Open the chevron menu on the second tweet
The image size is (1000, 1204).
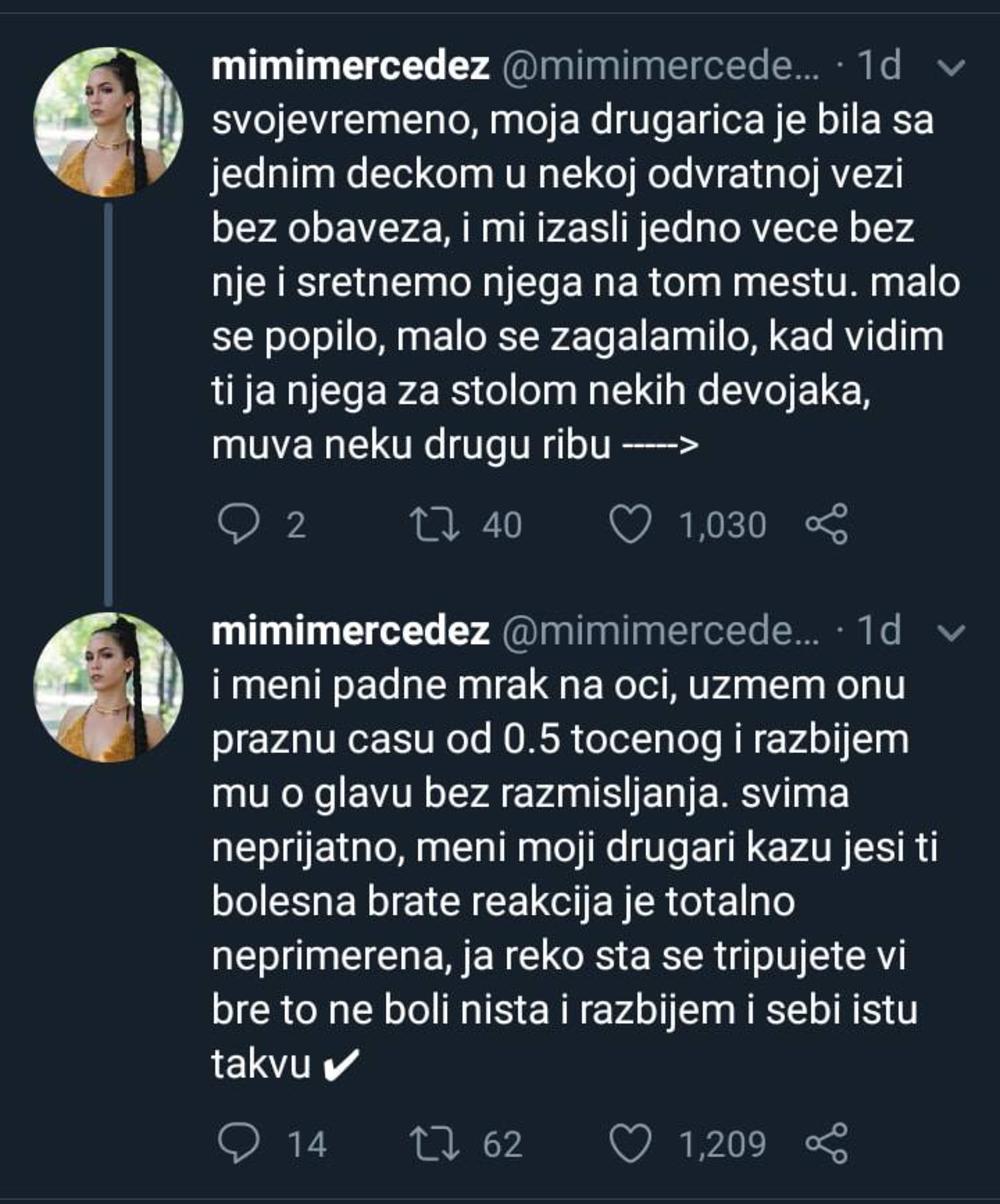point(953,632)
